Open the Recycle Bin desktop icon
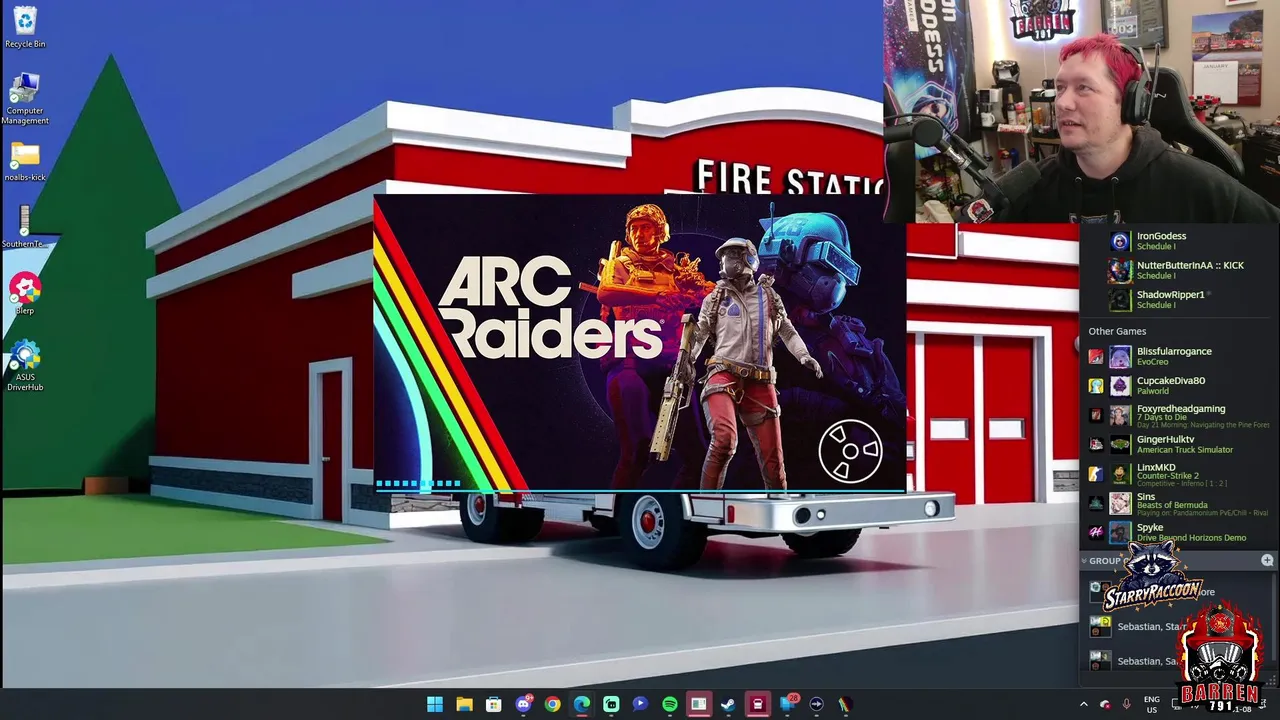Screen dimensions: 1280x720 pos(25,27)
